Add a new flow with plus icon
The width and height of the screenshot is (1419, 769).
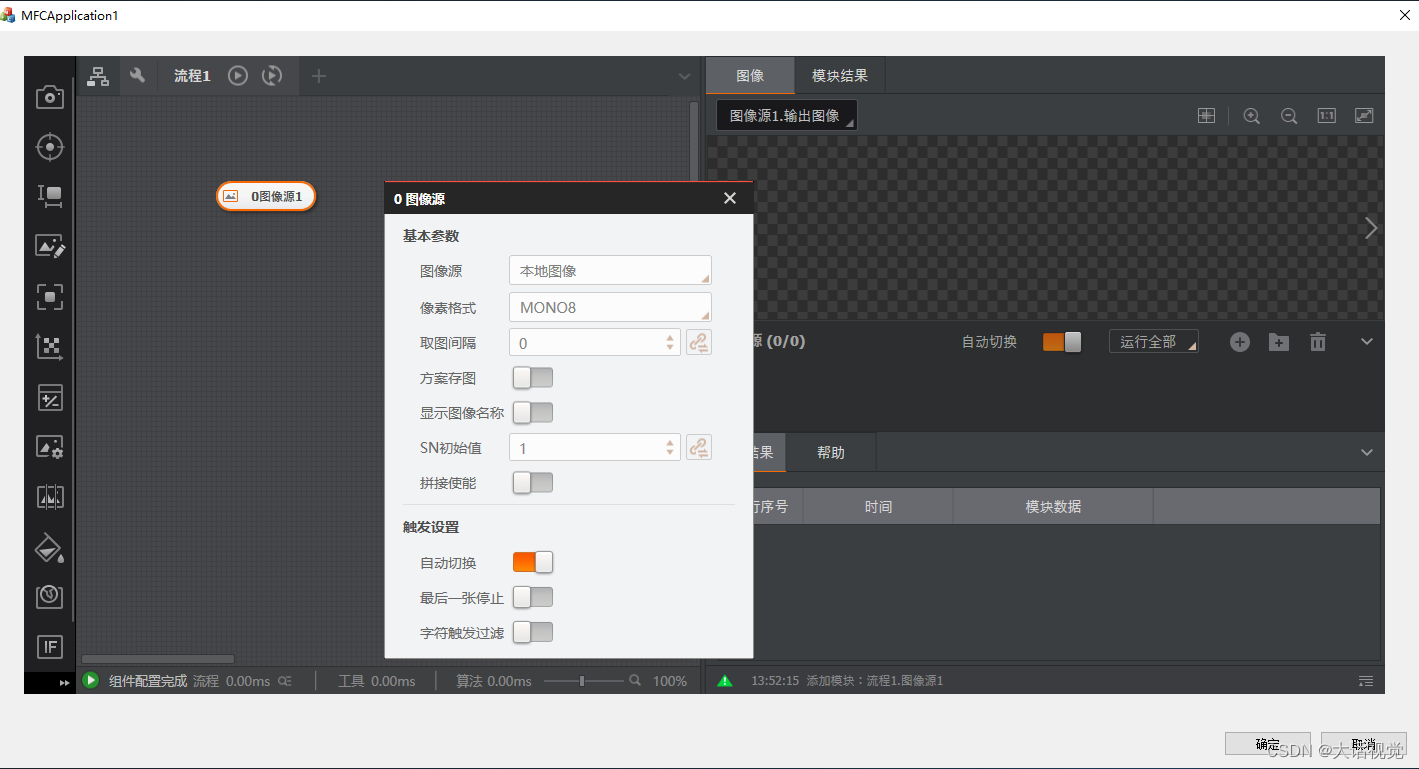click(x=319, y=76)
